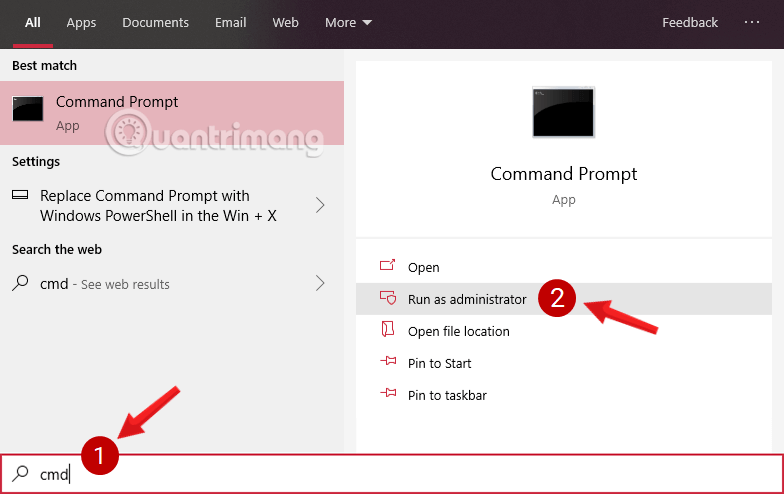The height and width of the screenshot is (494, 784).
Task: Switch to the Documents tab
Action: (155, 22)
